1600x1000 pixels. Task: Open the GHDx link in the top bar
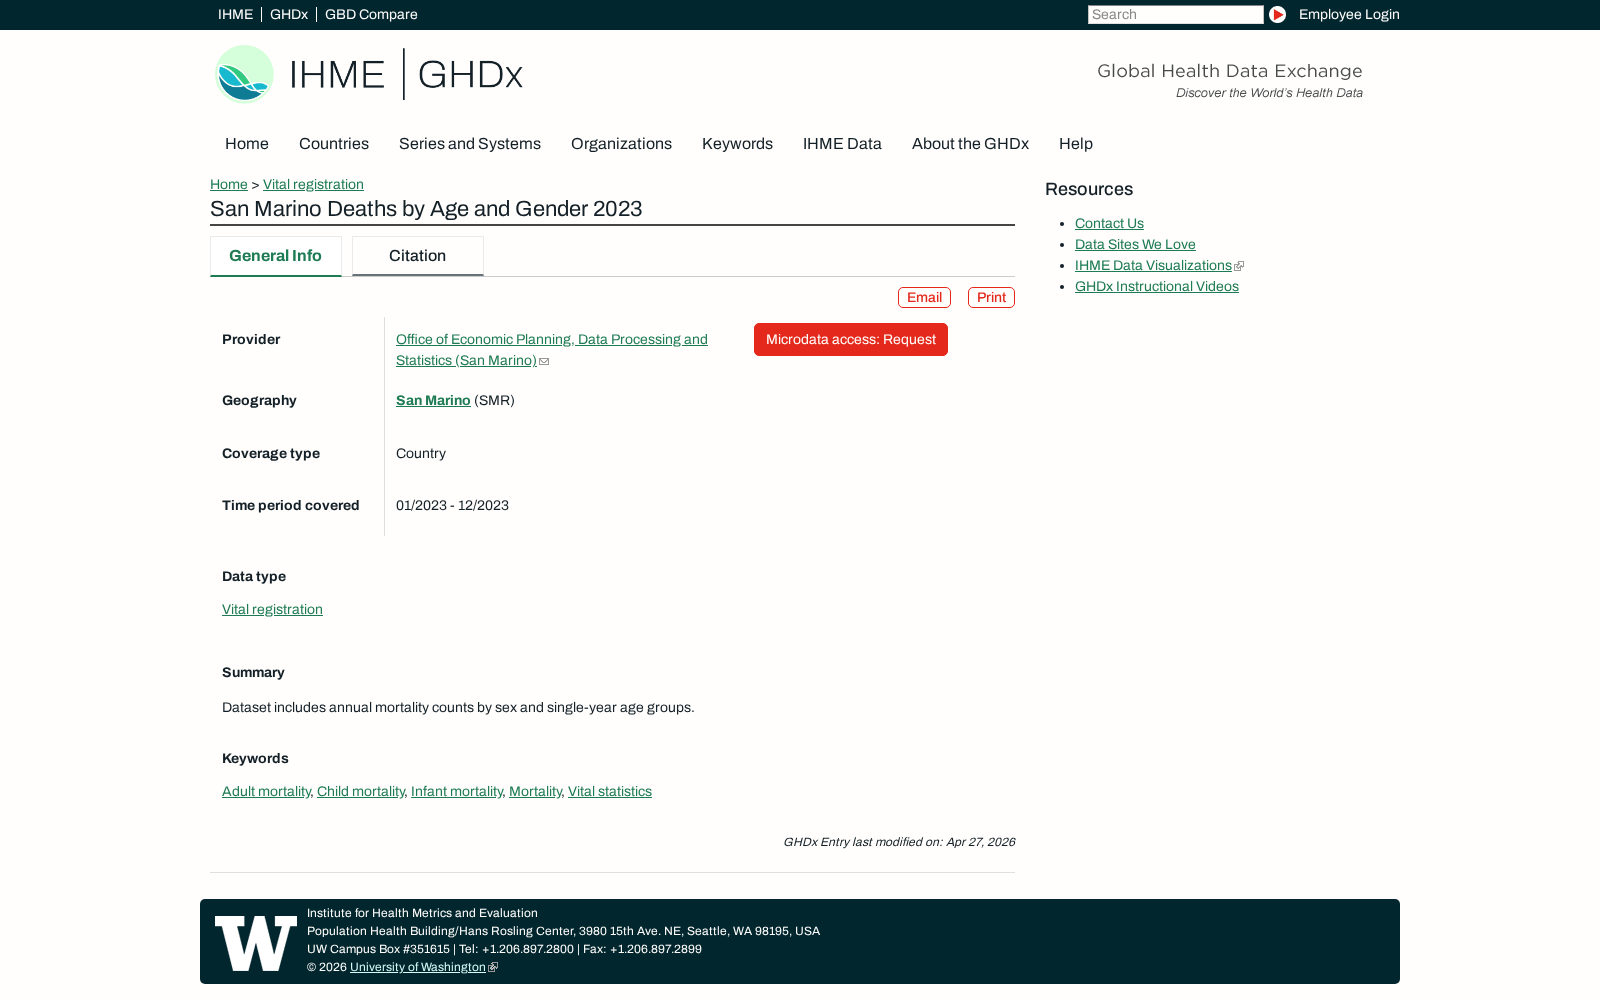click(289, 14)
